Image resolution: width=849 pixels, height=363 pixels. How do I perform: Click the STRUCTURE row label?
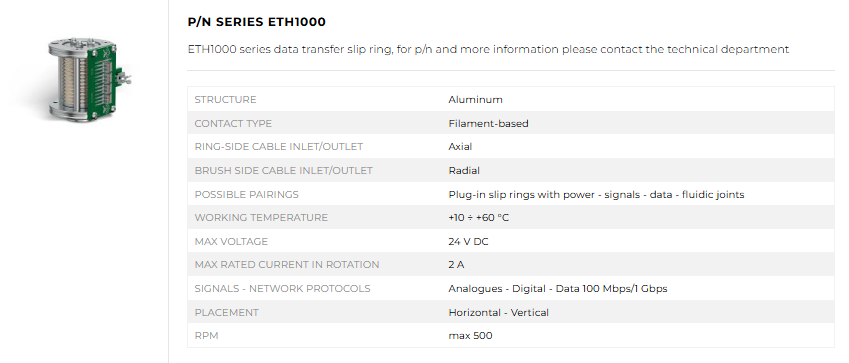click(x=225, y=100)
